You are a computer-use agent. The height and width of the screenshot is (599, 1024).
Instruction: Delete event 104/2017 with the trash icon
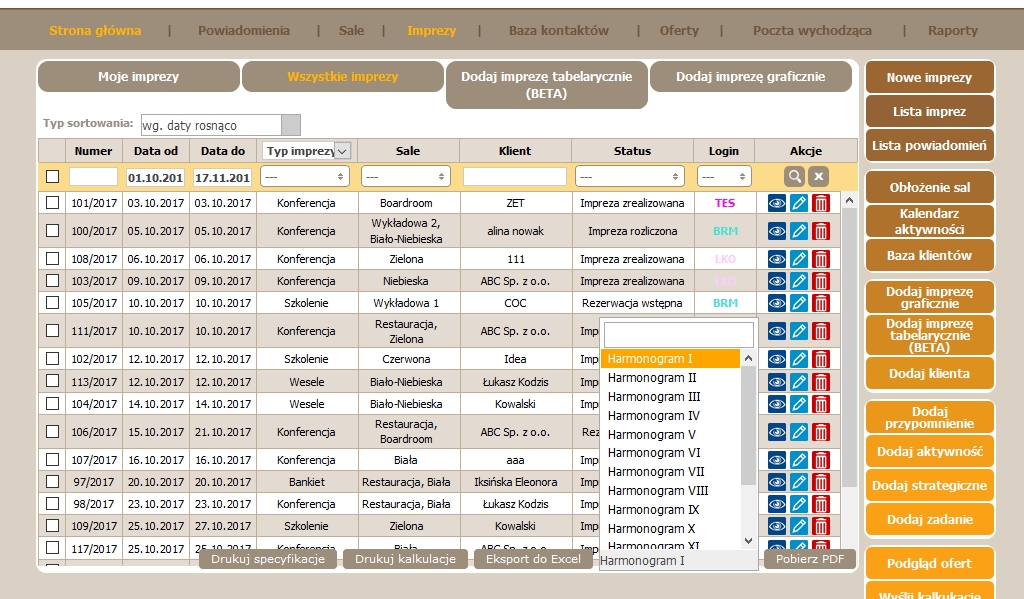821,404
